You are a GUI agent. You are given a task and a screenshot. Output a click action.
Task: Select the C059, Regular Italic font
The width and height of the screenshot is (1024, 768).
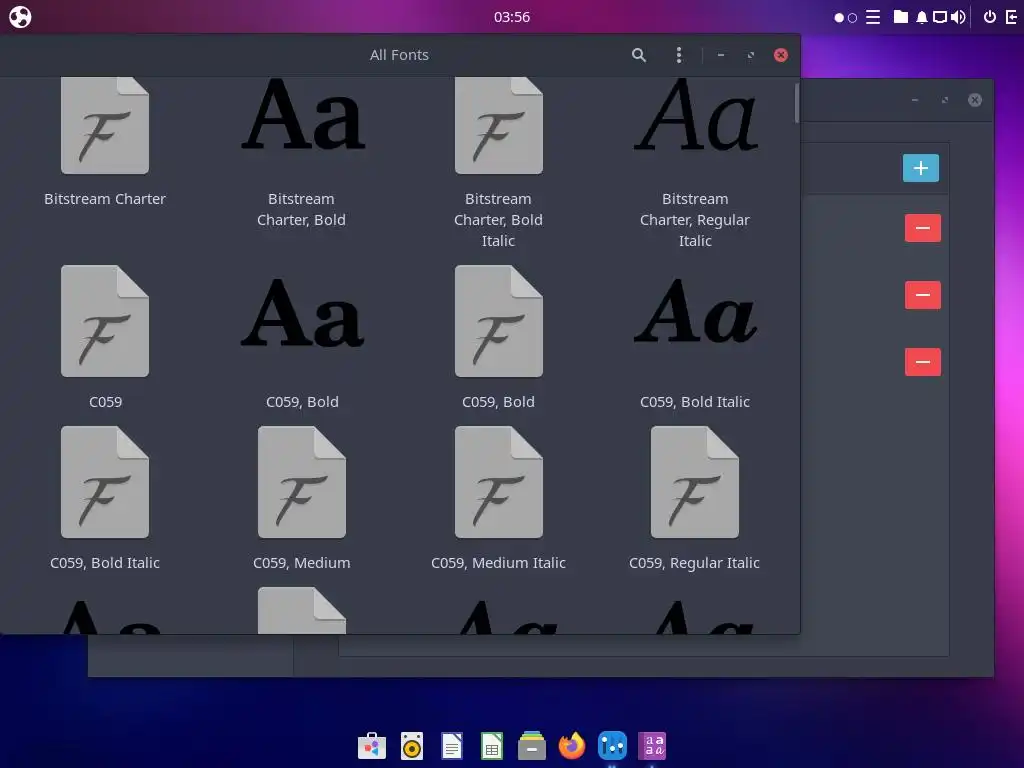pos(695,499)
